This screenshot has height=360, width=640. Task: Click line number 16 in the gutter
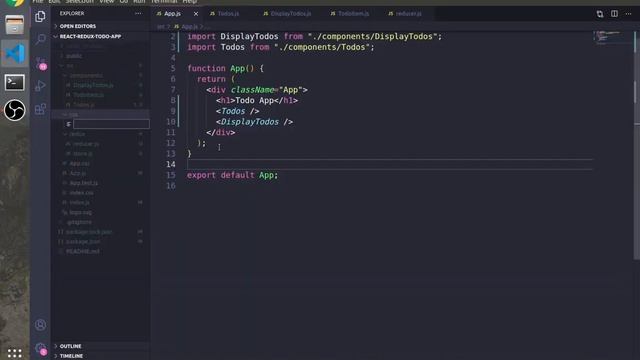(x=171, y=186)
